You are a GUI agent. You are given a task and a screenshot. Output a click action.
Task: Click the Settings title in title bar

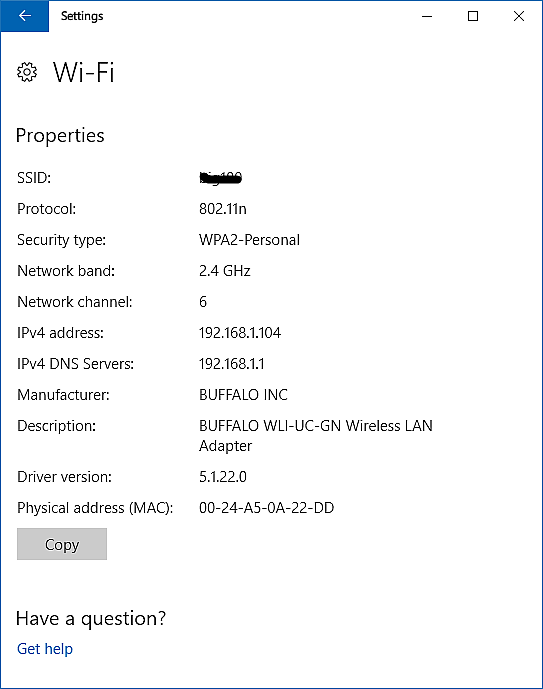pyautogui.click(x=82, y=16)
